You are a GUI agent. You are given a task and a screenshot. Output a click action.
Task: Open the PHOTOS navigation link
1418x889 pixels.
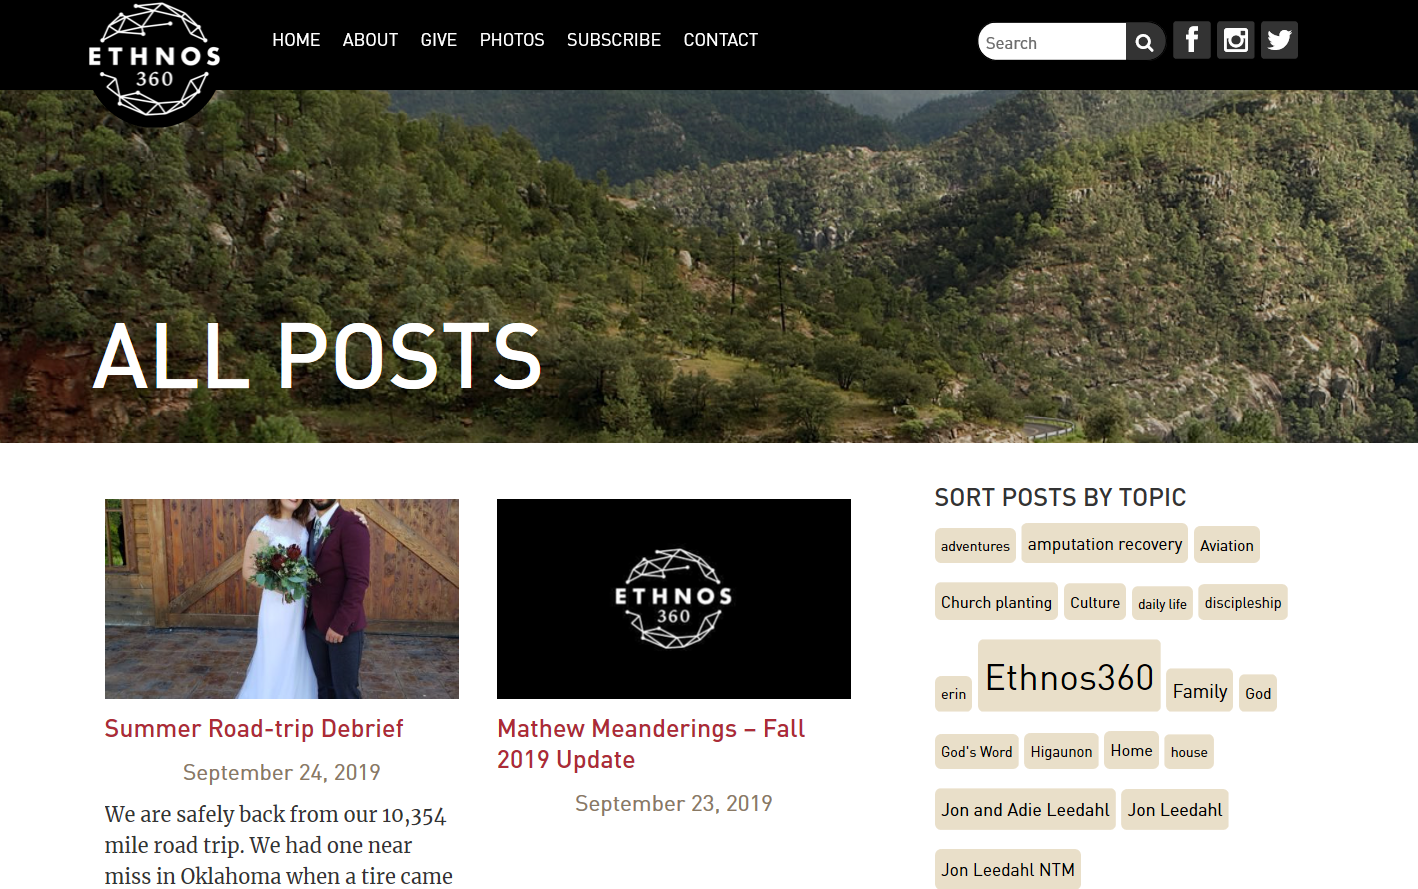tap(512, 40)
